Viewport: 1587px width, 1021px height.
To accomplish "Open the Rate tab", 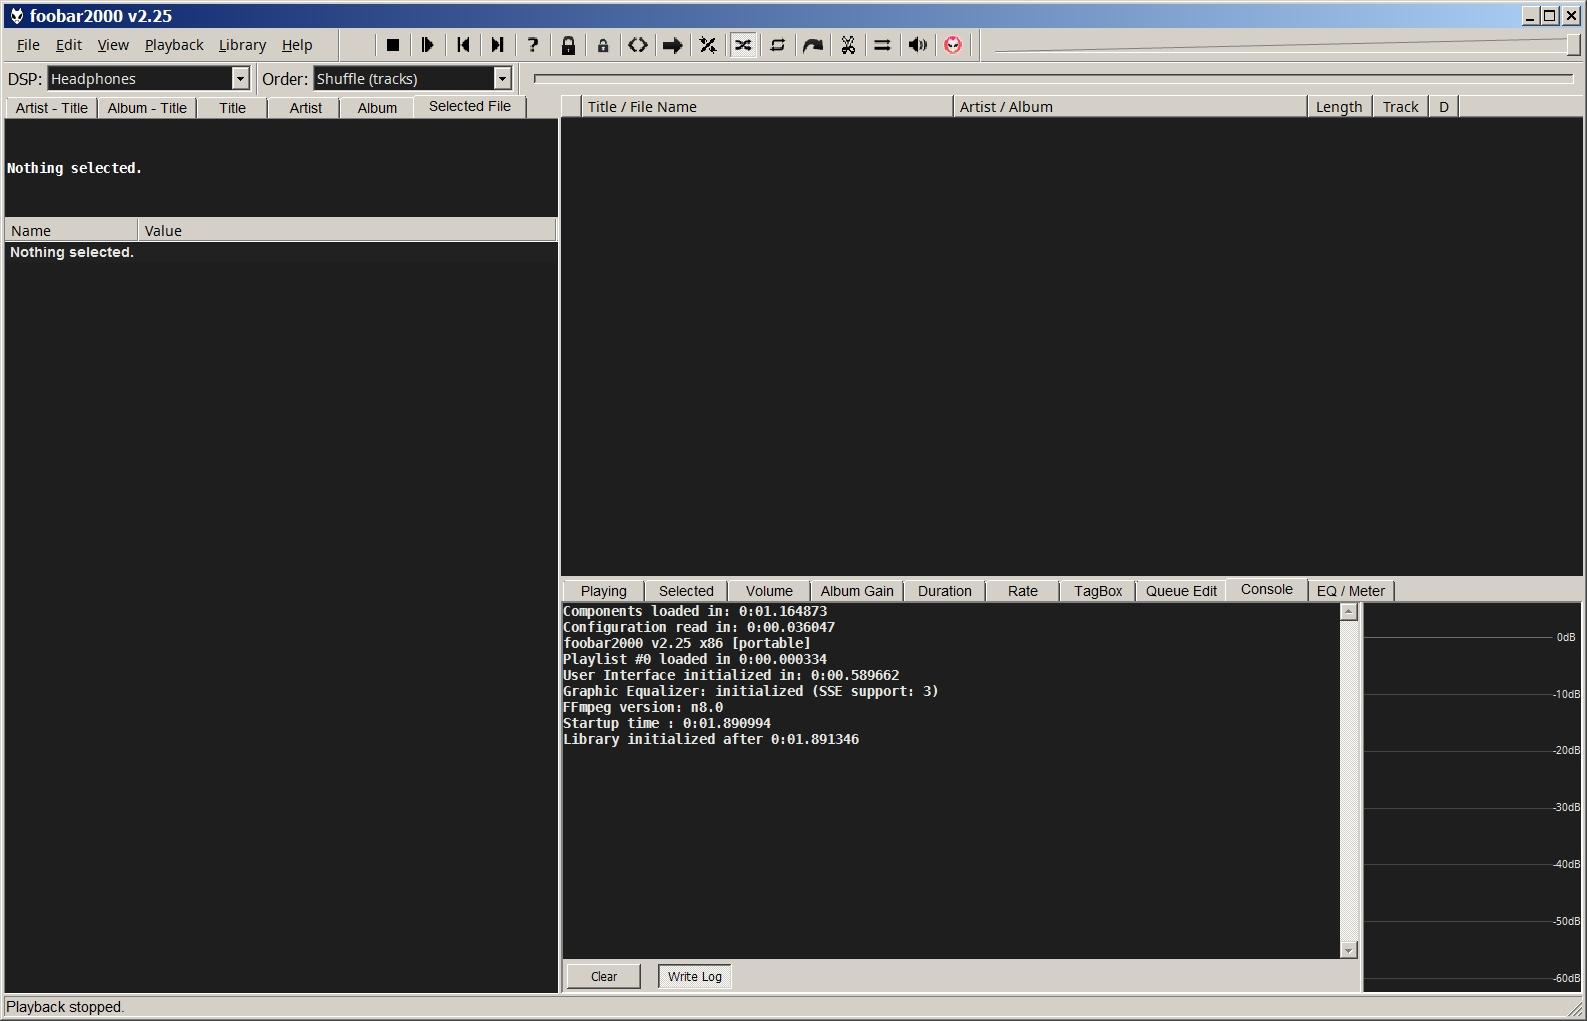I will (1023, 591).
